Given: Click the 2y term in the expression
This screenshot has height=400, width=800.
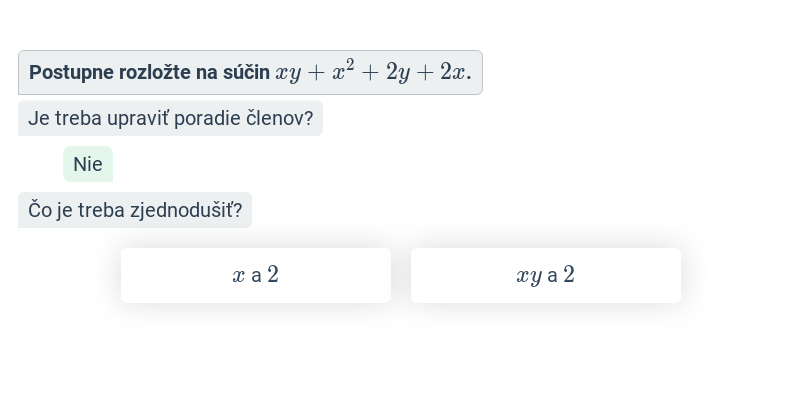Looking at the screenshot, I should coord(398,73).
